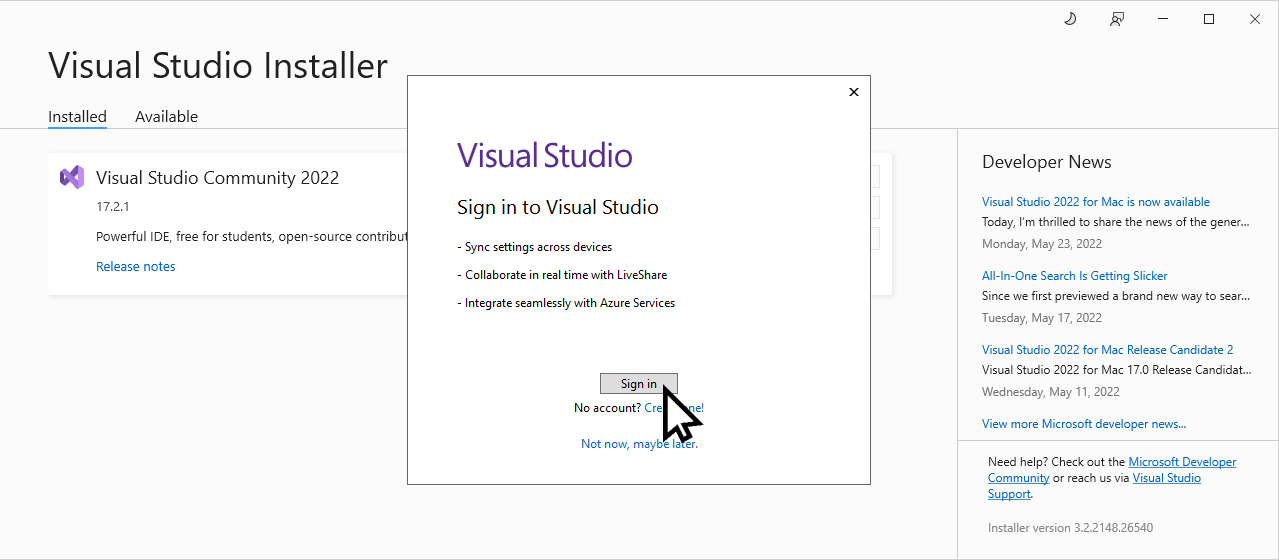Click the Collaborate in real time with LiveShare text
Image resolution: width=1279 pixels, height=560 pixels.
click(562, 275)
